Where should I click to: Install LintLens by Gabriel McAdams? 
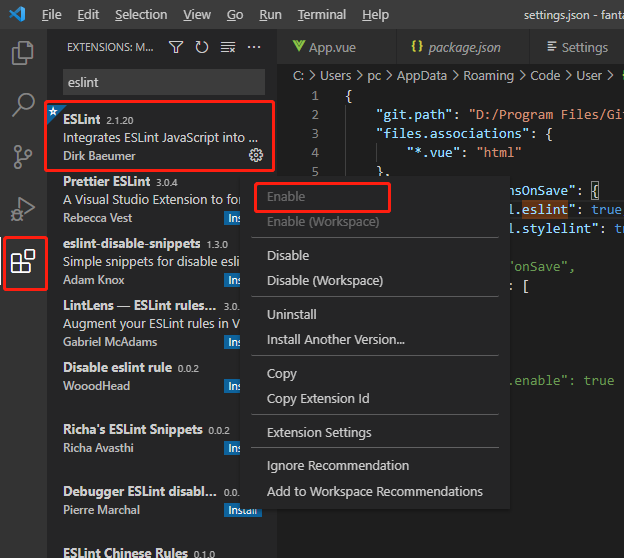(232, 342)
